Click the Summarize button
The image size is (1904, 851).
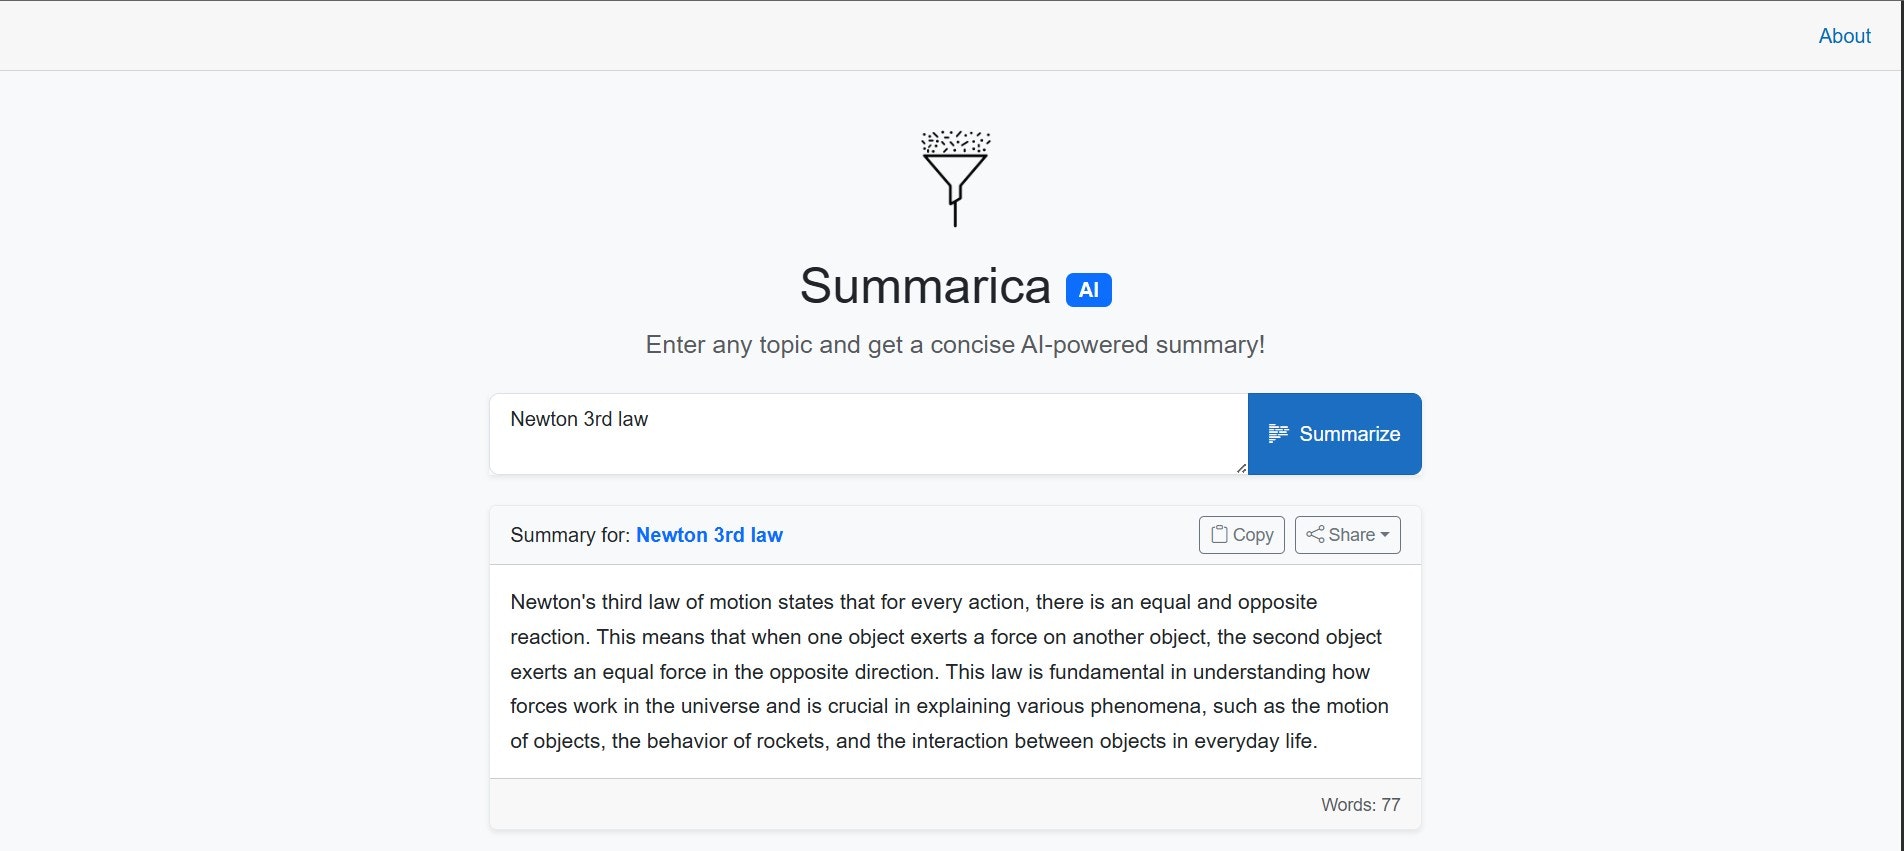[x=1334, y=434]
